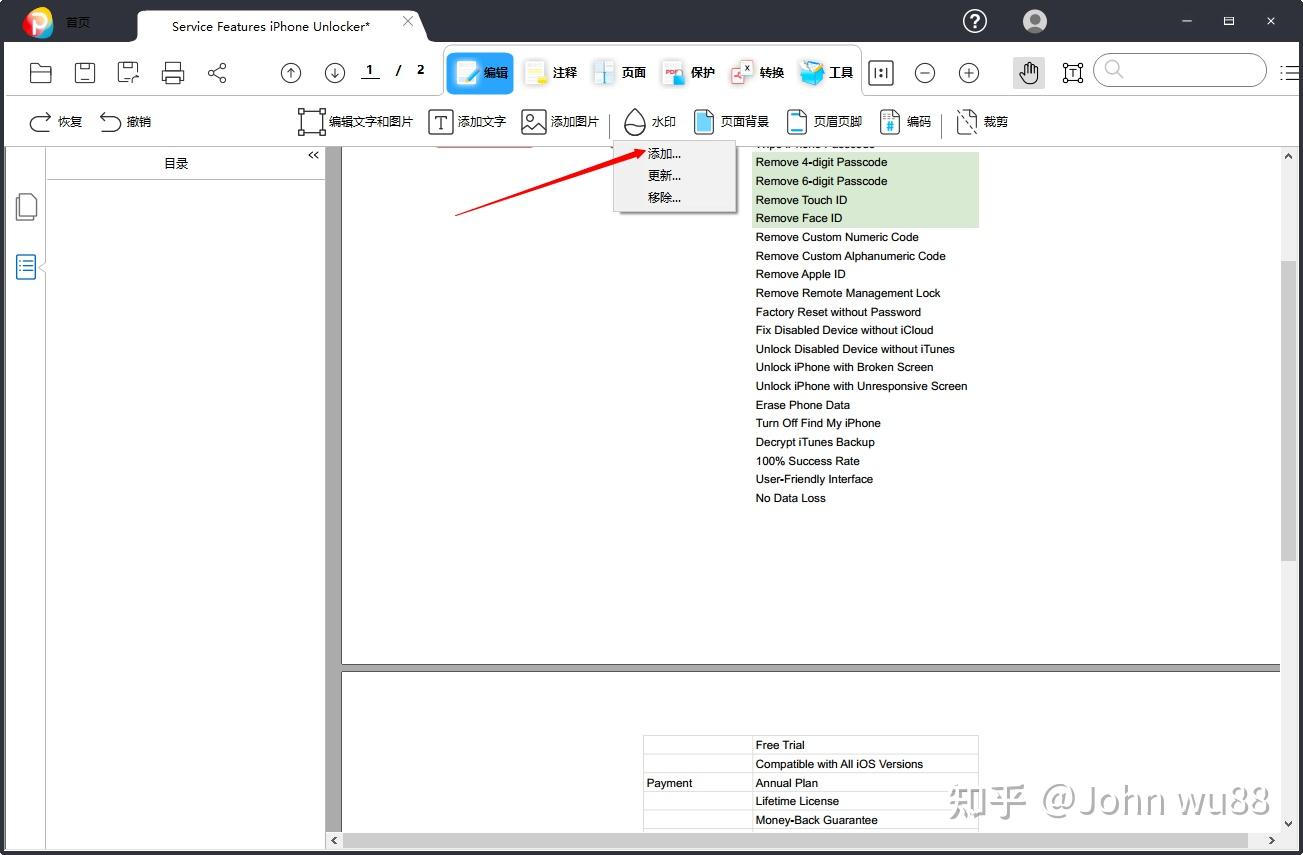Go to the next page using the down arrow
Viewport: 1303px width, 855px height.
pyautogui.click(x=335, y=72)
